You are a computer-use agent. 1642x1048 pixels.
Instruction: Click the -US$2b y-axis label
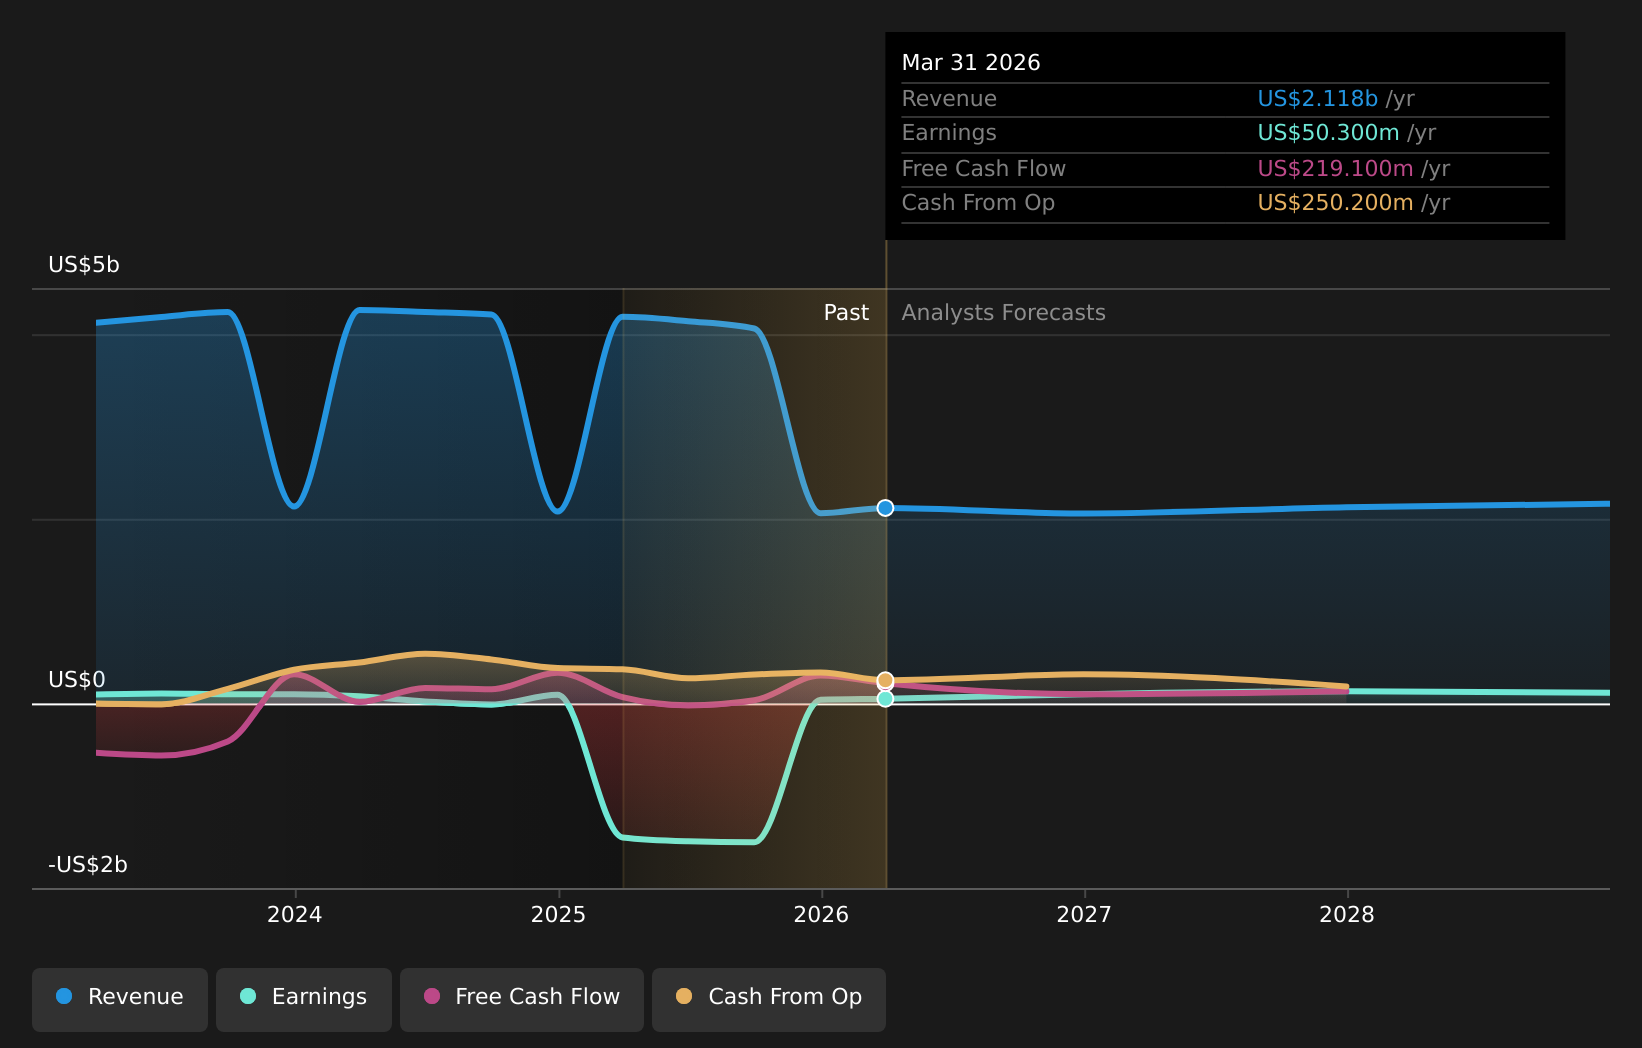[x=88, y=865]
